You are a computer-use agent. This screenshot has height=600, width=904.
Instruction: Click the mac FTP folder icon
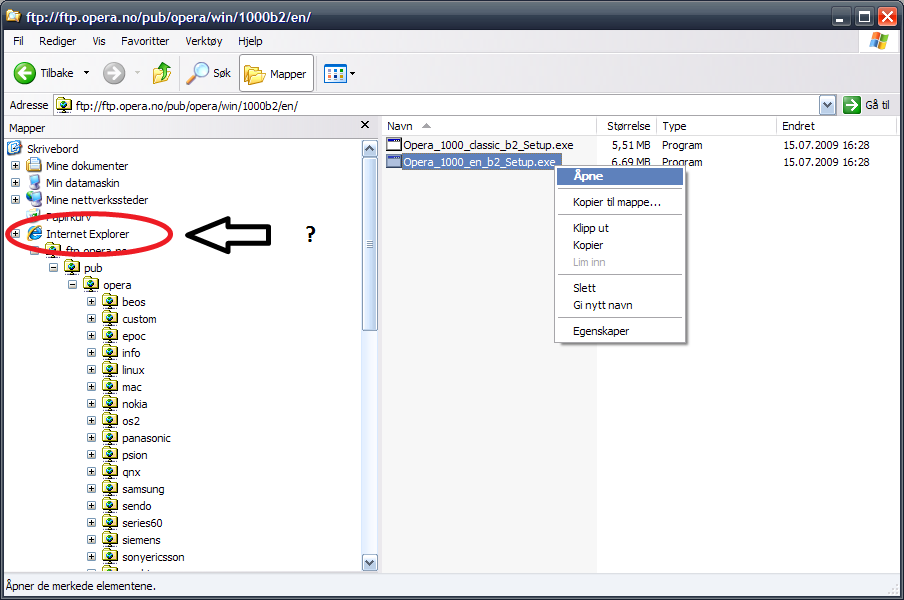pos(110,386)
